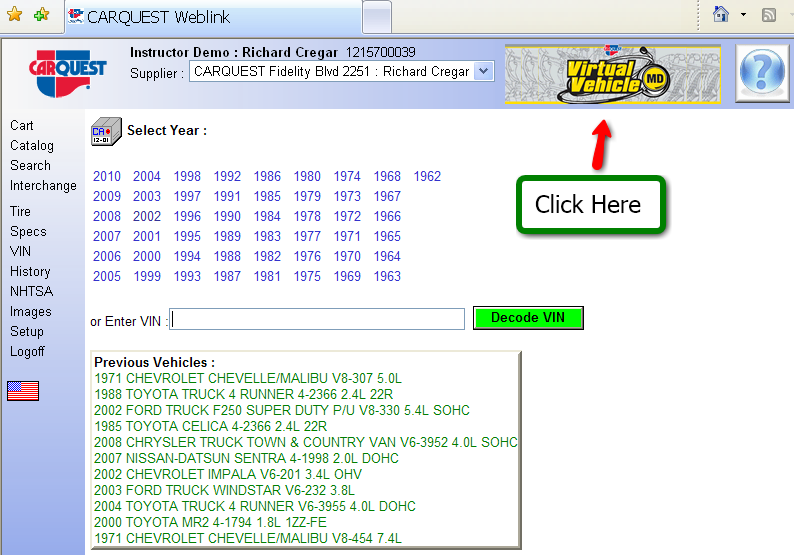Select year 1985
Screen dimensions: 794x555
click(x=267, y=196)
